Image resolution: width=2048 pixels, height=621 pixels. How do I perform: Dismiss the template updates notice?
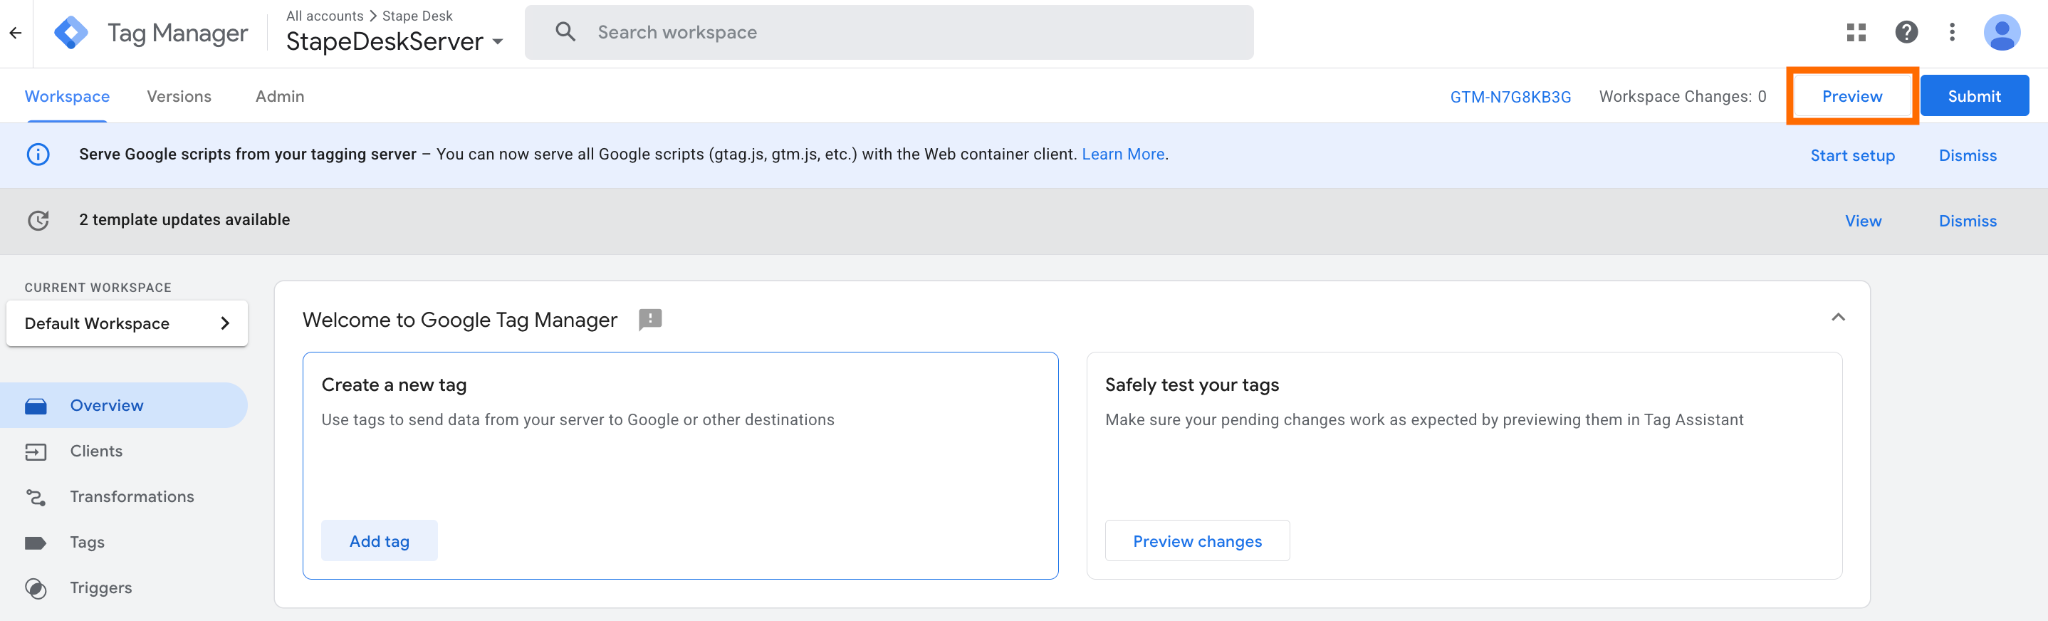(x=1967, y=221)
